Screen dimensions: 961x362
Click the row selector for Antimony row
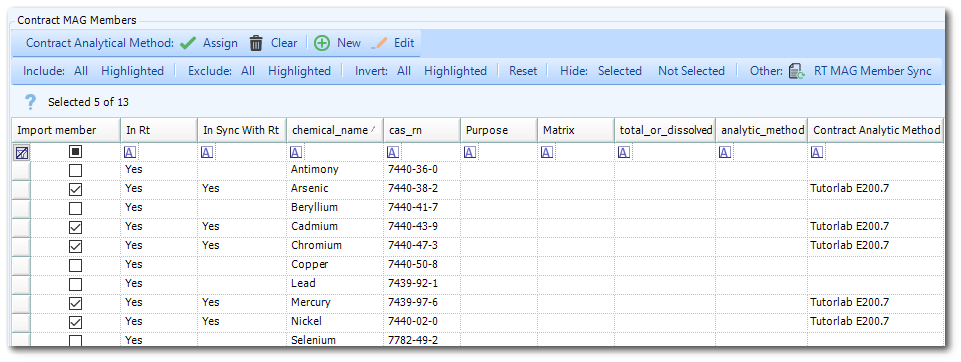click(21, 170)
